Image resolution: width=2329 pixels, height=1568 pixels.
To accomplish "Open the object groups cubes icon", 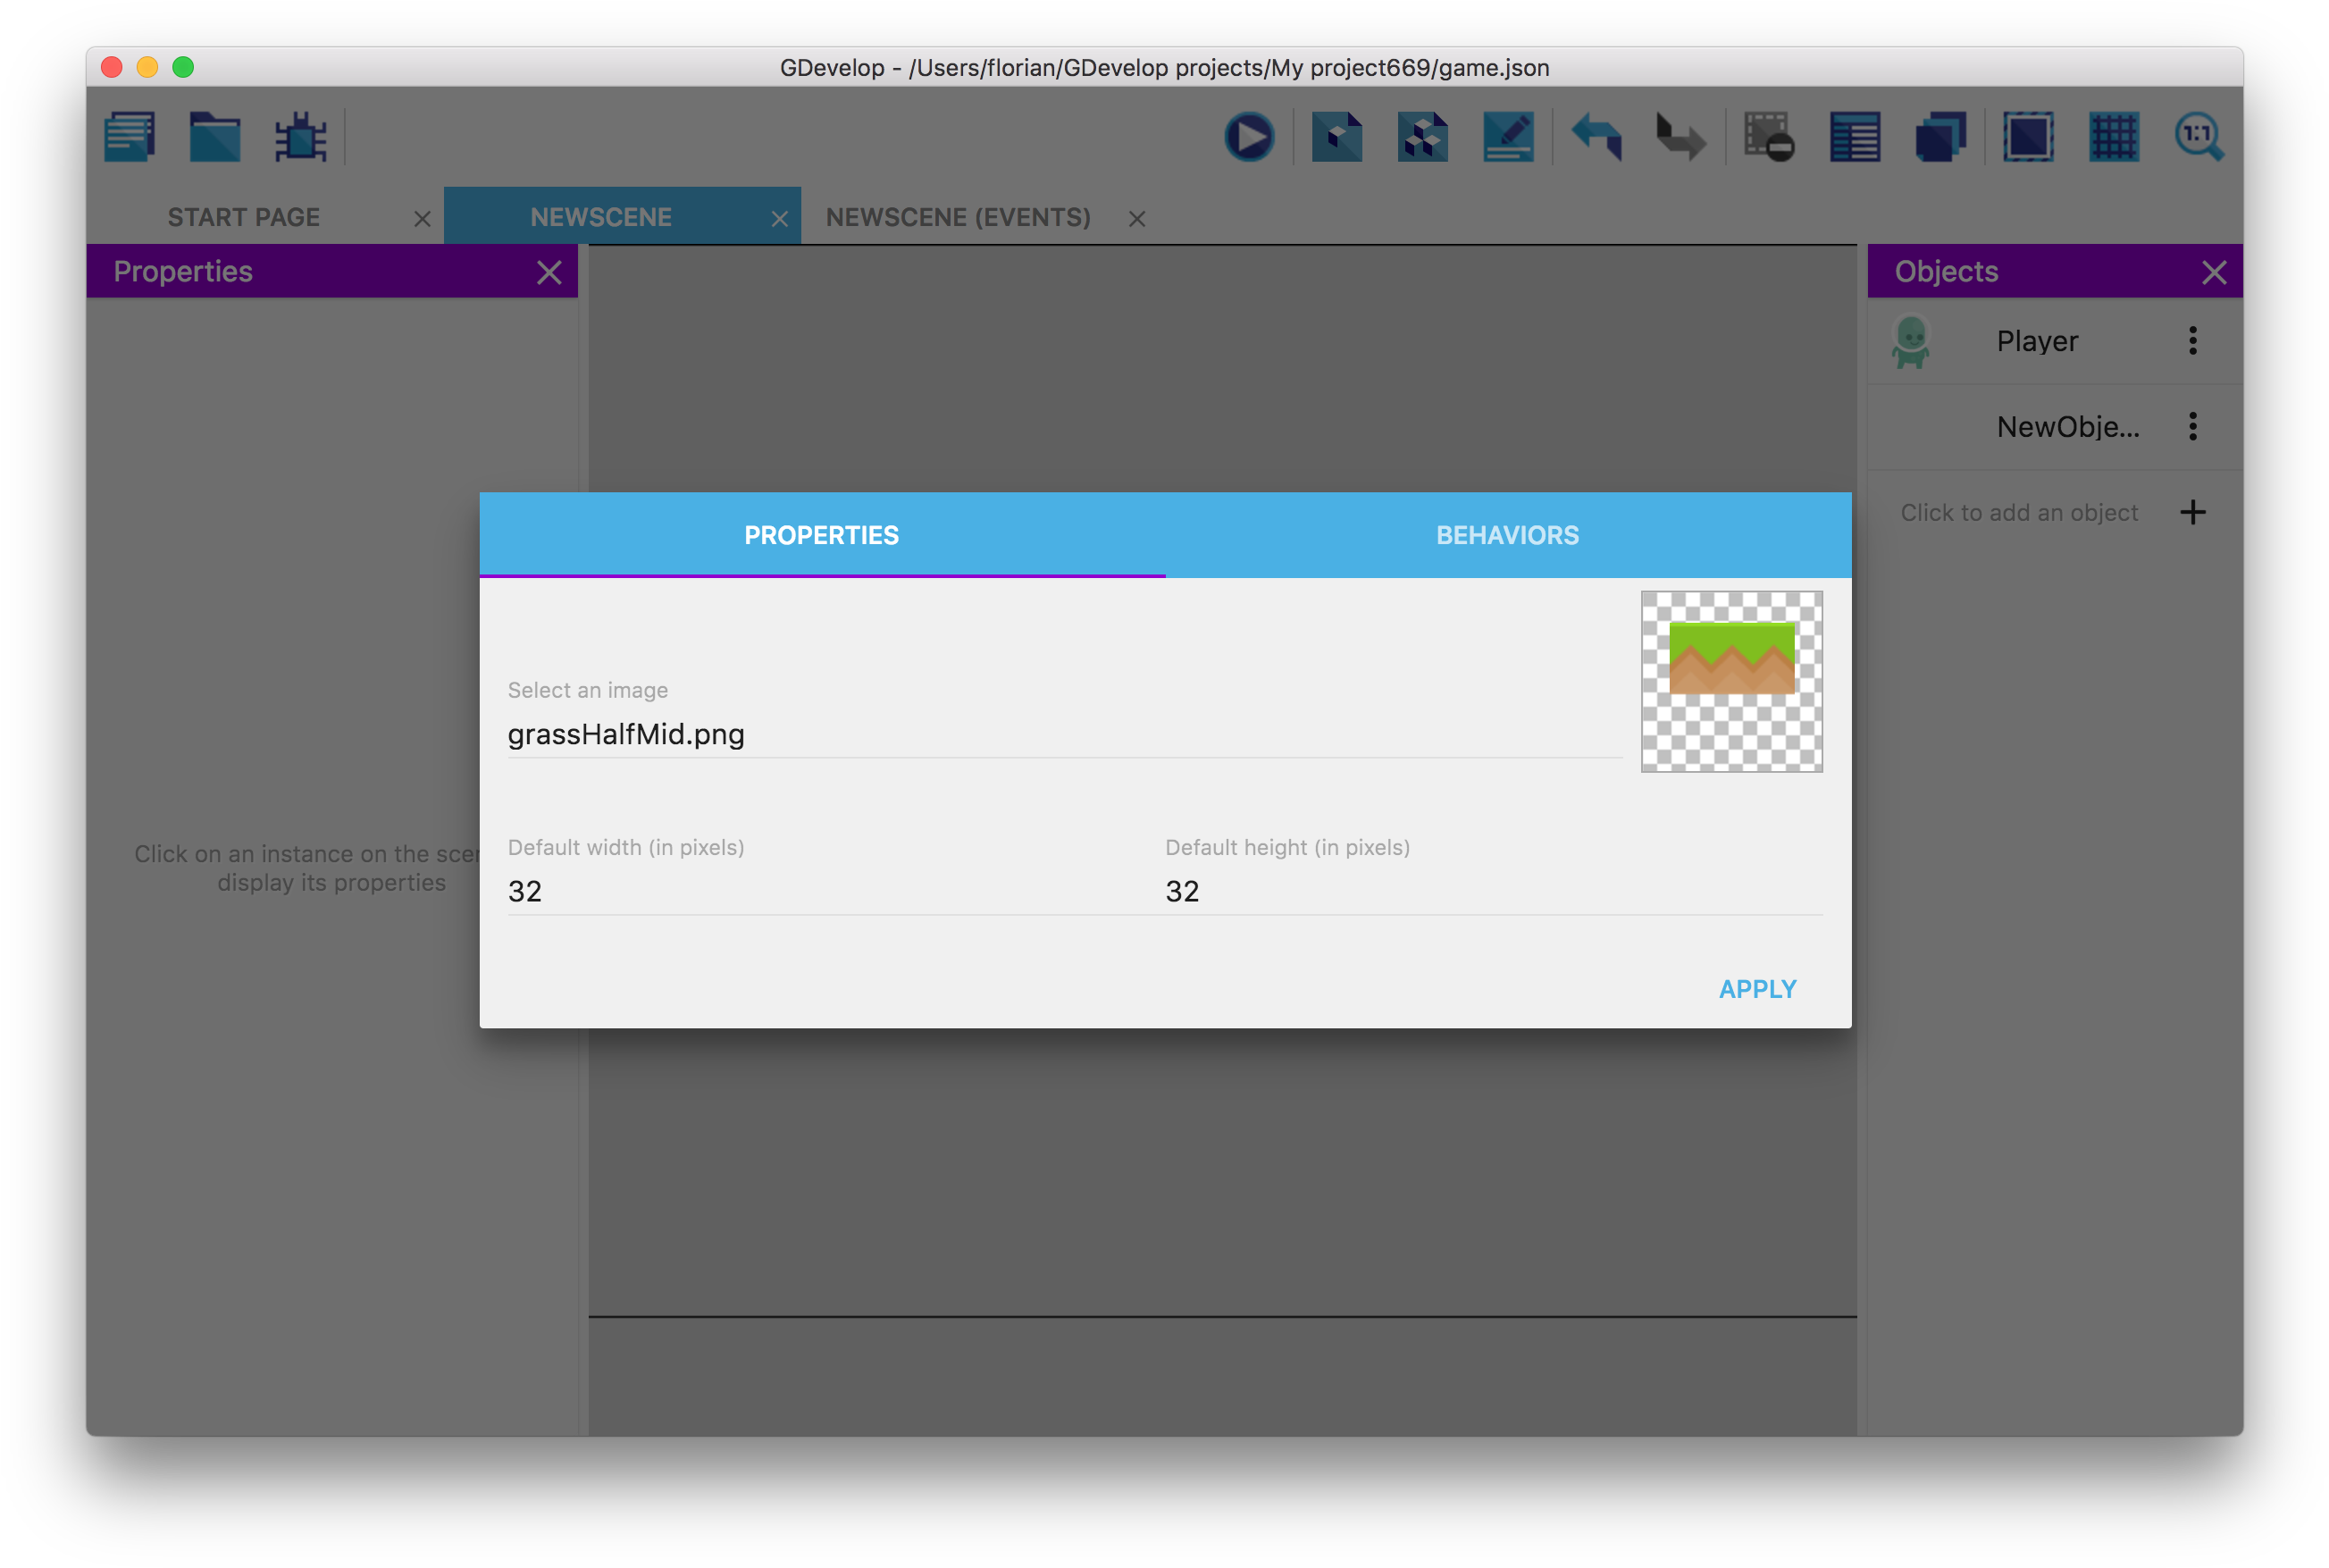I will pyautogui.click(x=1422, y=136).
